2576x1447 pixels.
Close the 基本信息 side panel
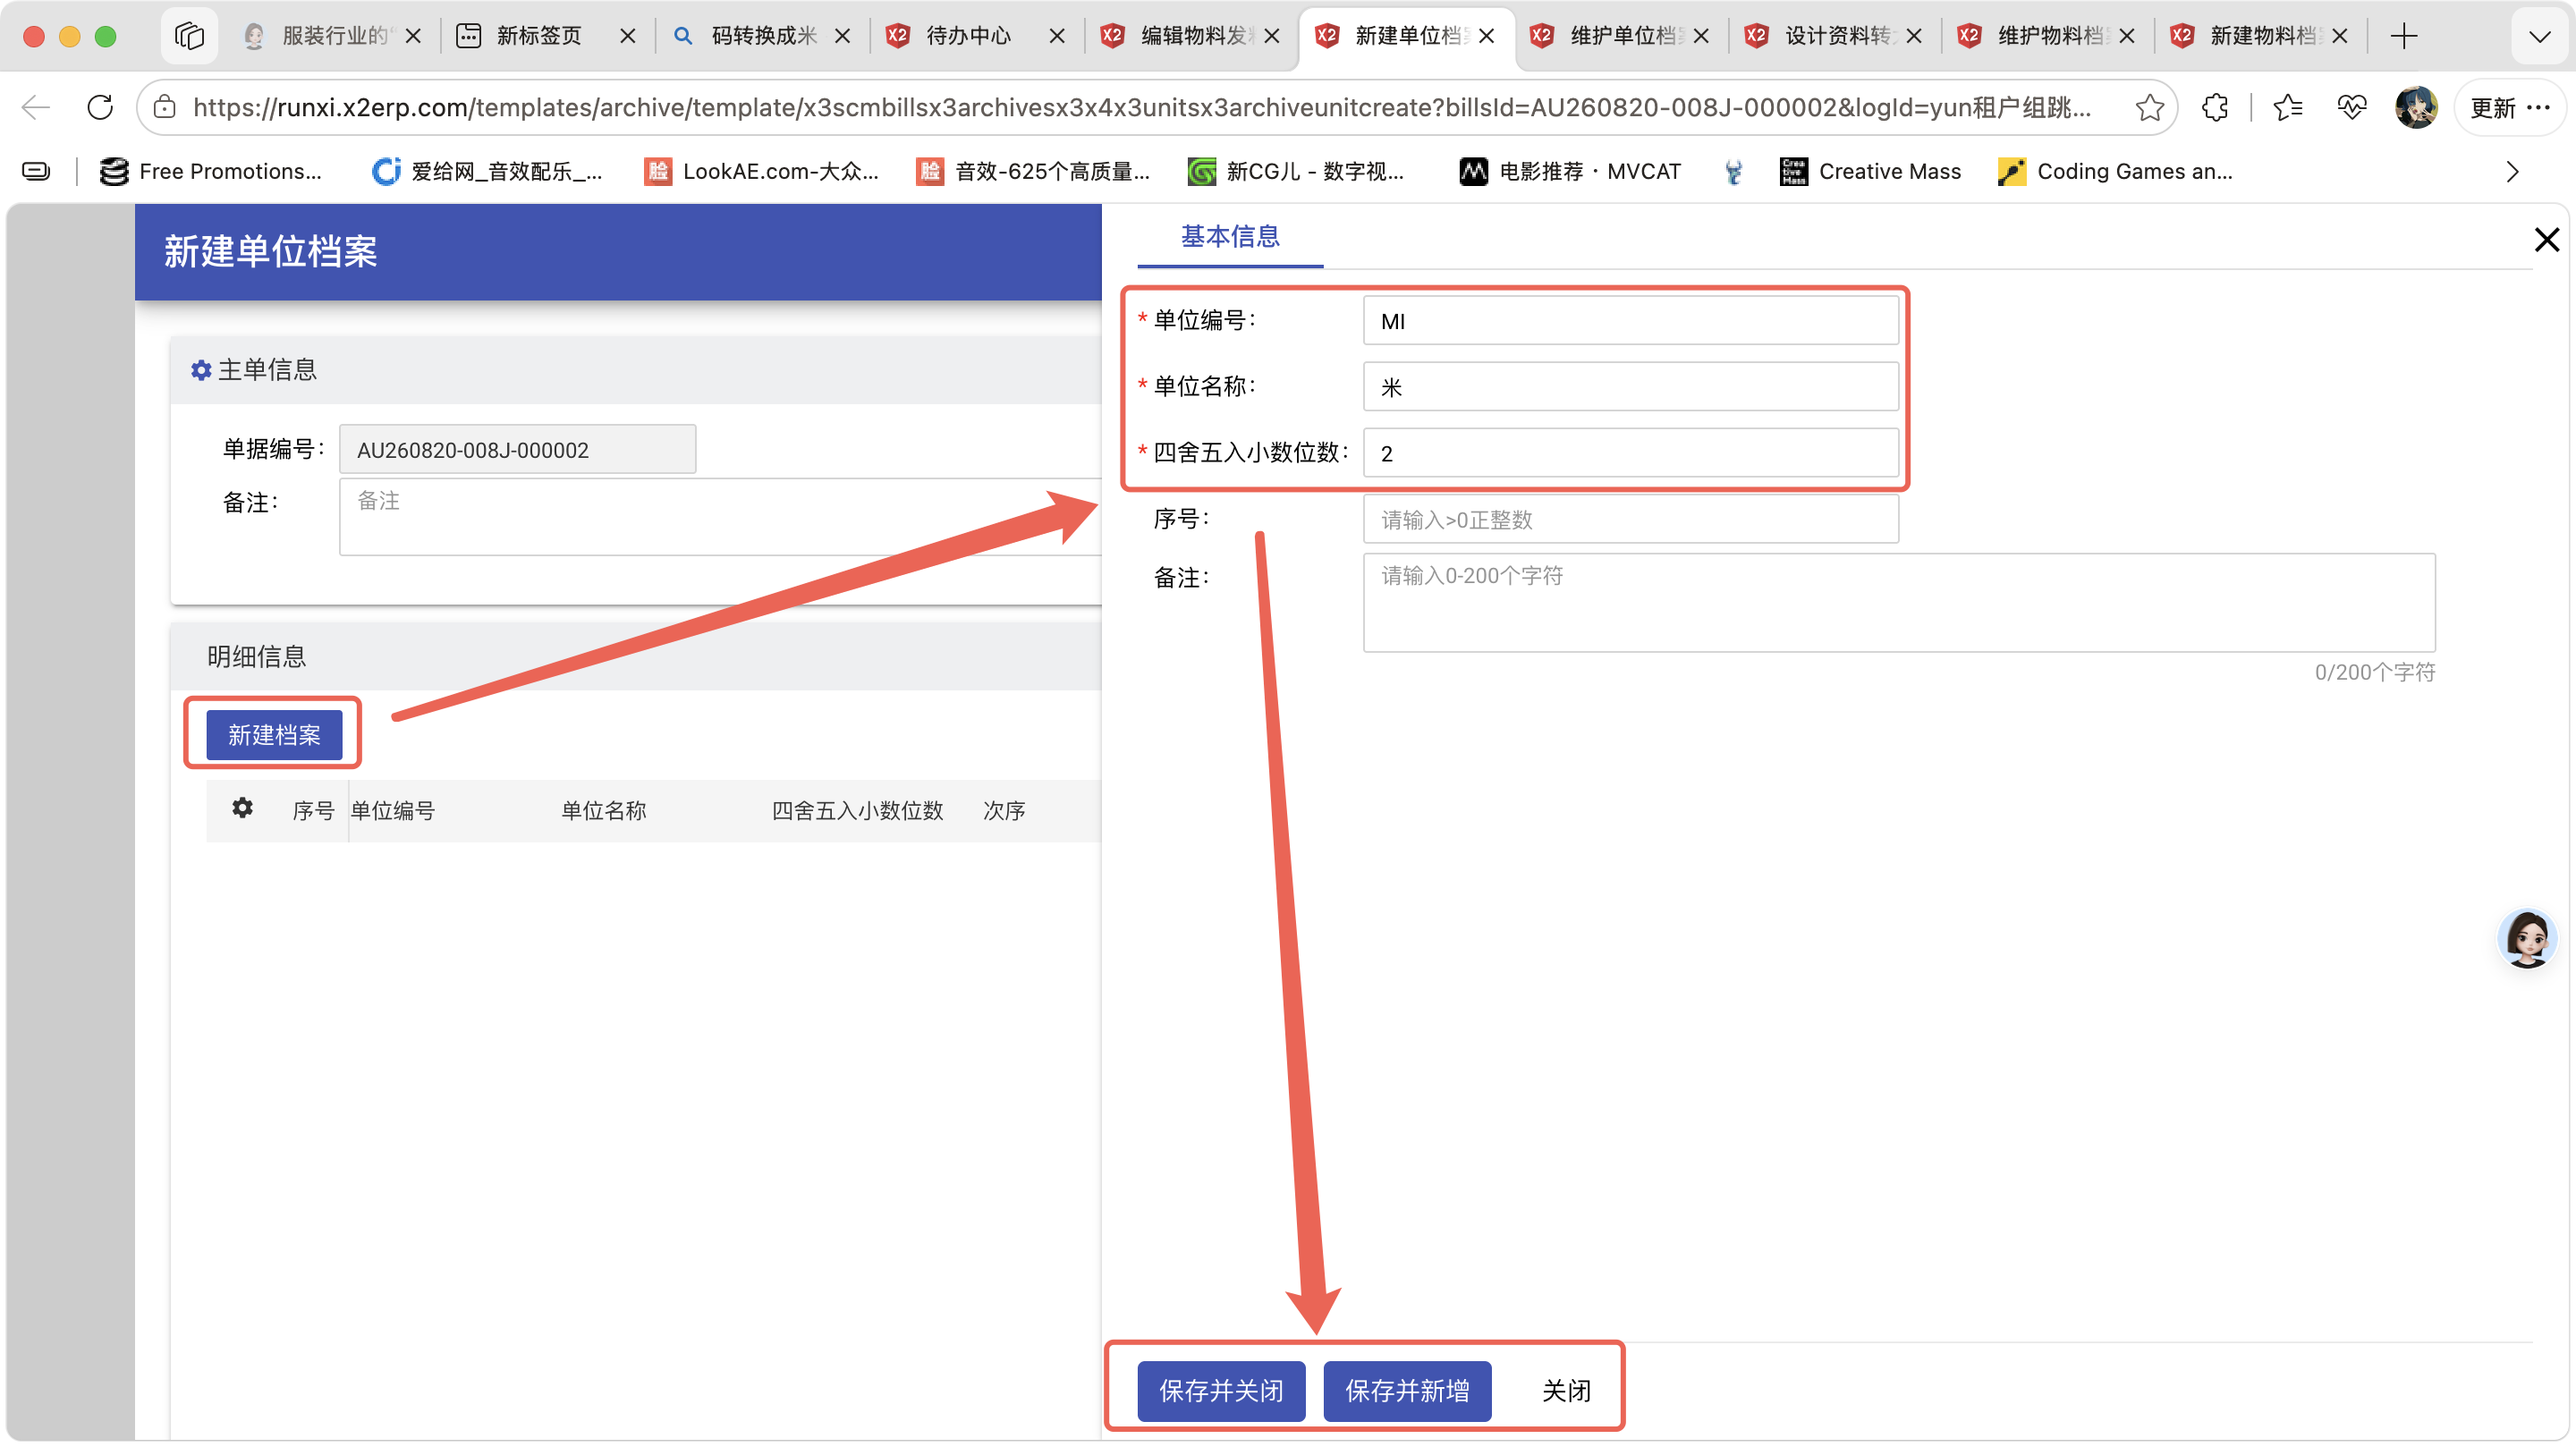tap(2546, 239)
